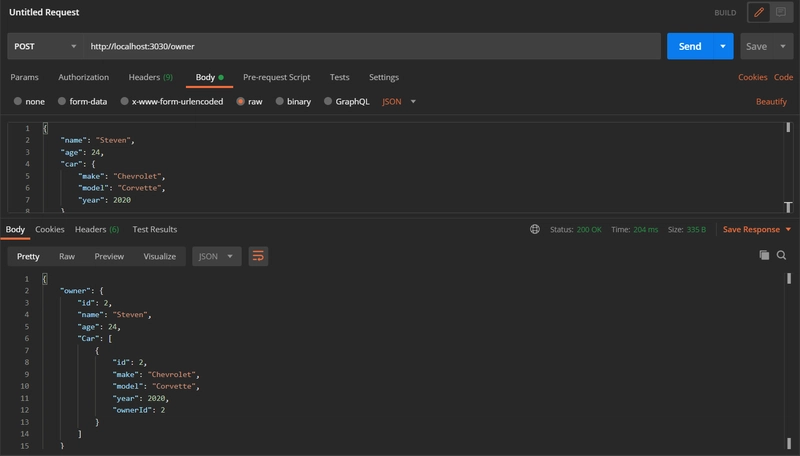The image size is (800, 456).
Task: Open the Settings tab
Action: [384, 77]
